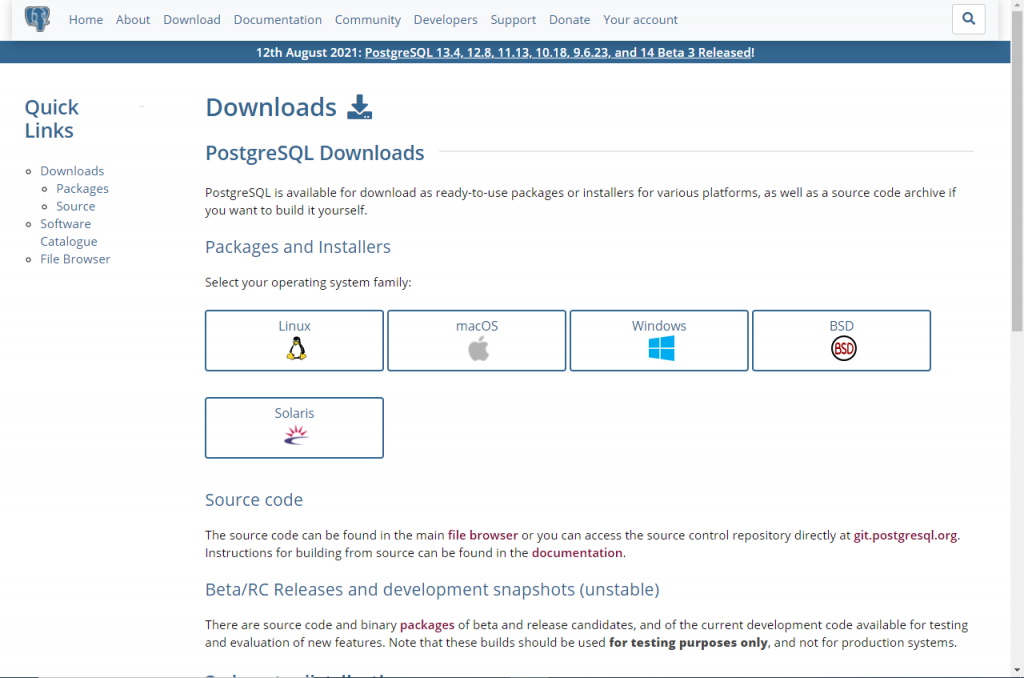Open the Support menu item
1024x678 pixels.
pos(513,20)
